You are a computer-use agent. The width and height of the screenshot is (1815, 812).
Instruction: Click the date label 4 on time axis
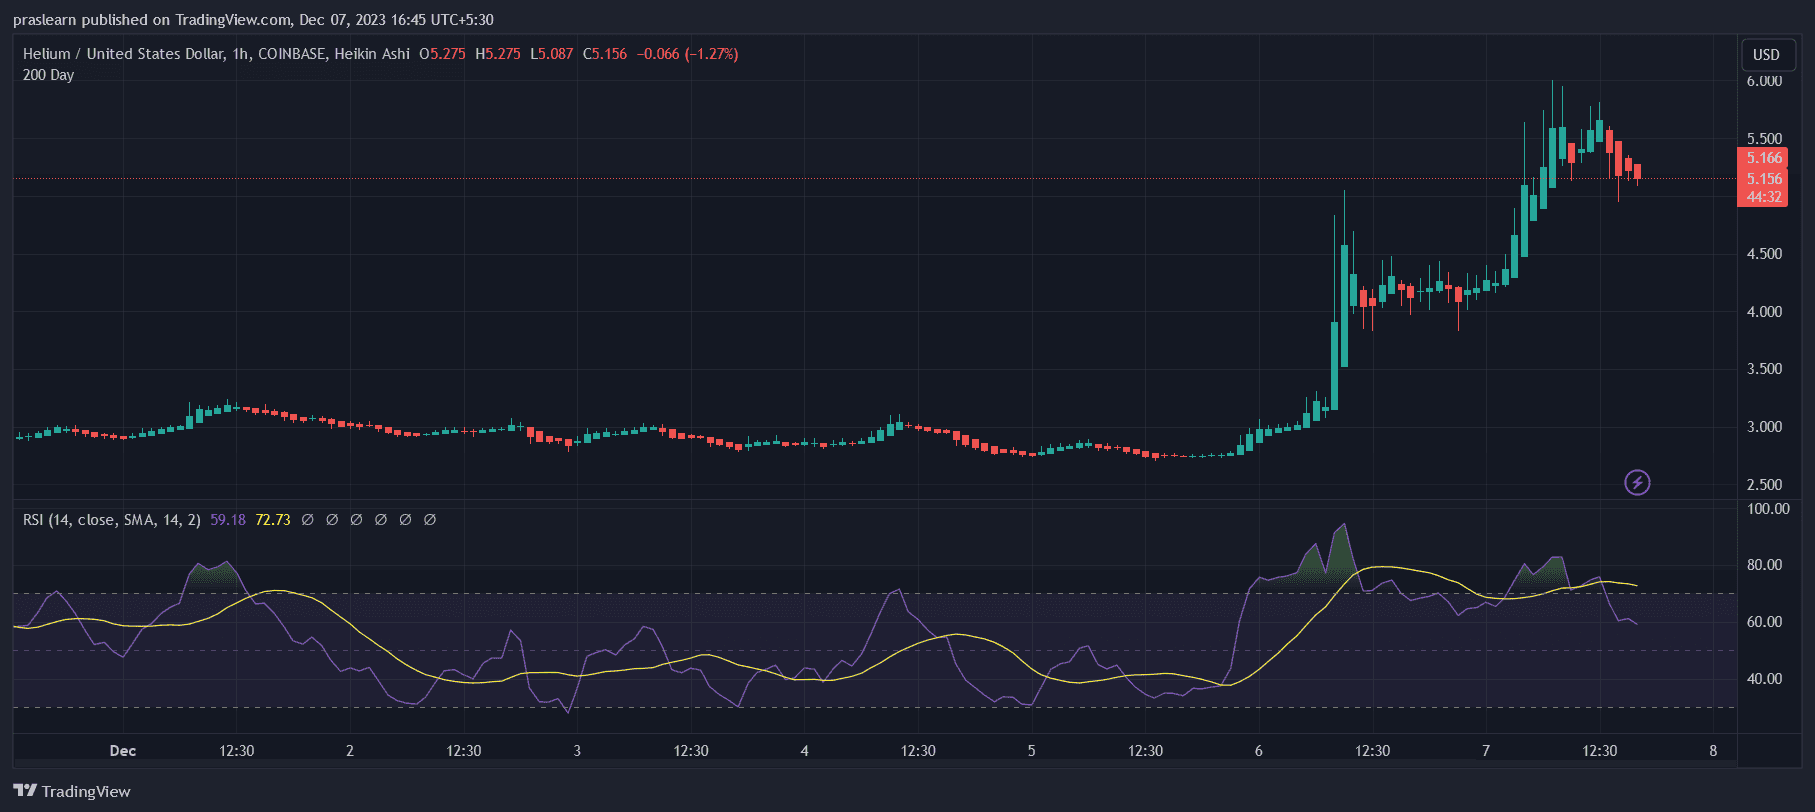804,751
